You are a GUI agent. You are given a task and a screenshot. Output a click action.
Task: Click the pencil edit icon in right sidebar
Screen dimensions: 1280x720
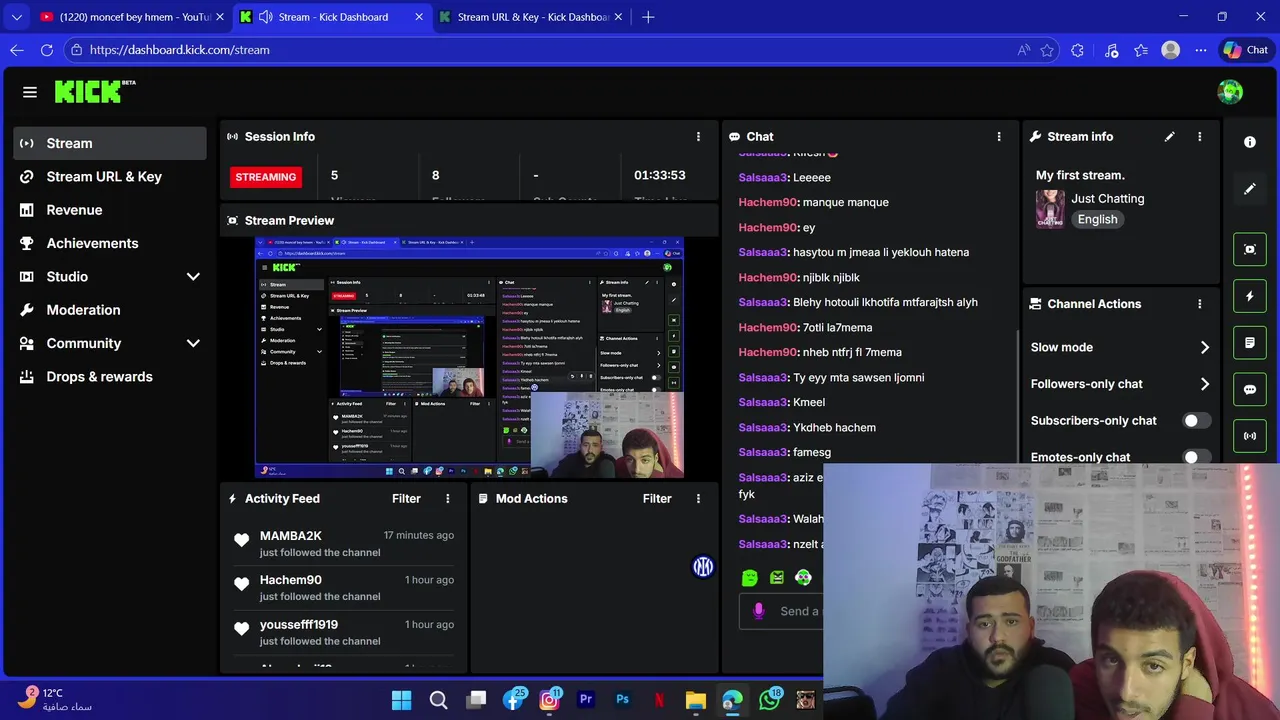click(1250, 189)
